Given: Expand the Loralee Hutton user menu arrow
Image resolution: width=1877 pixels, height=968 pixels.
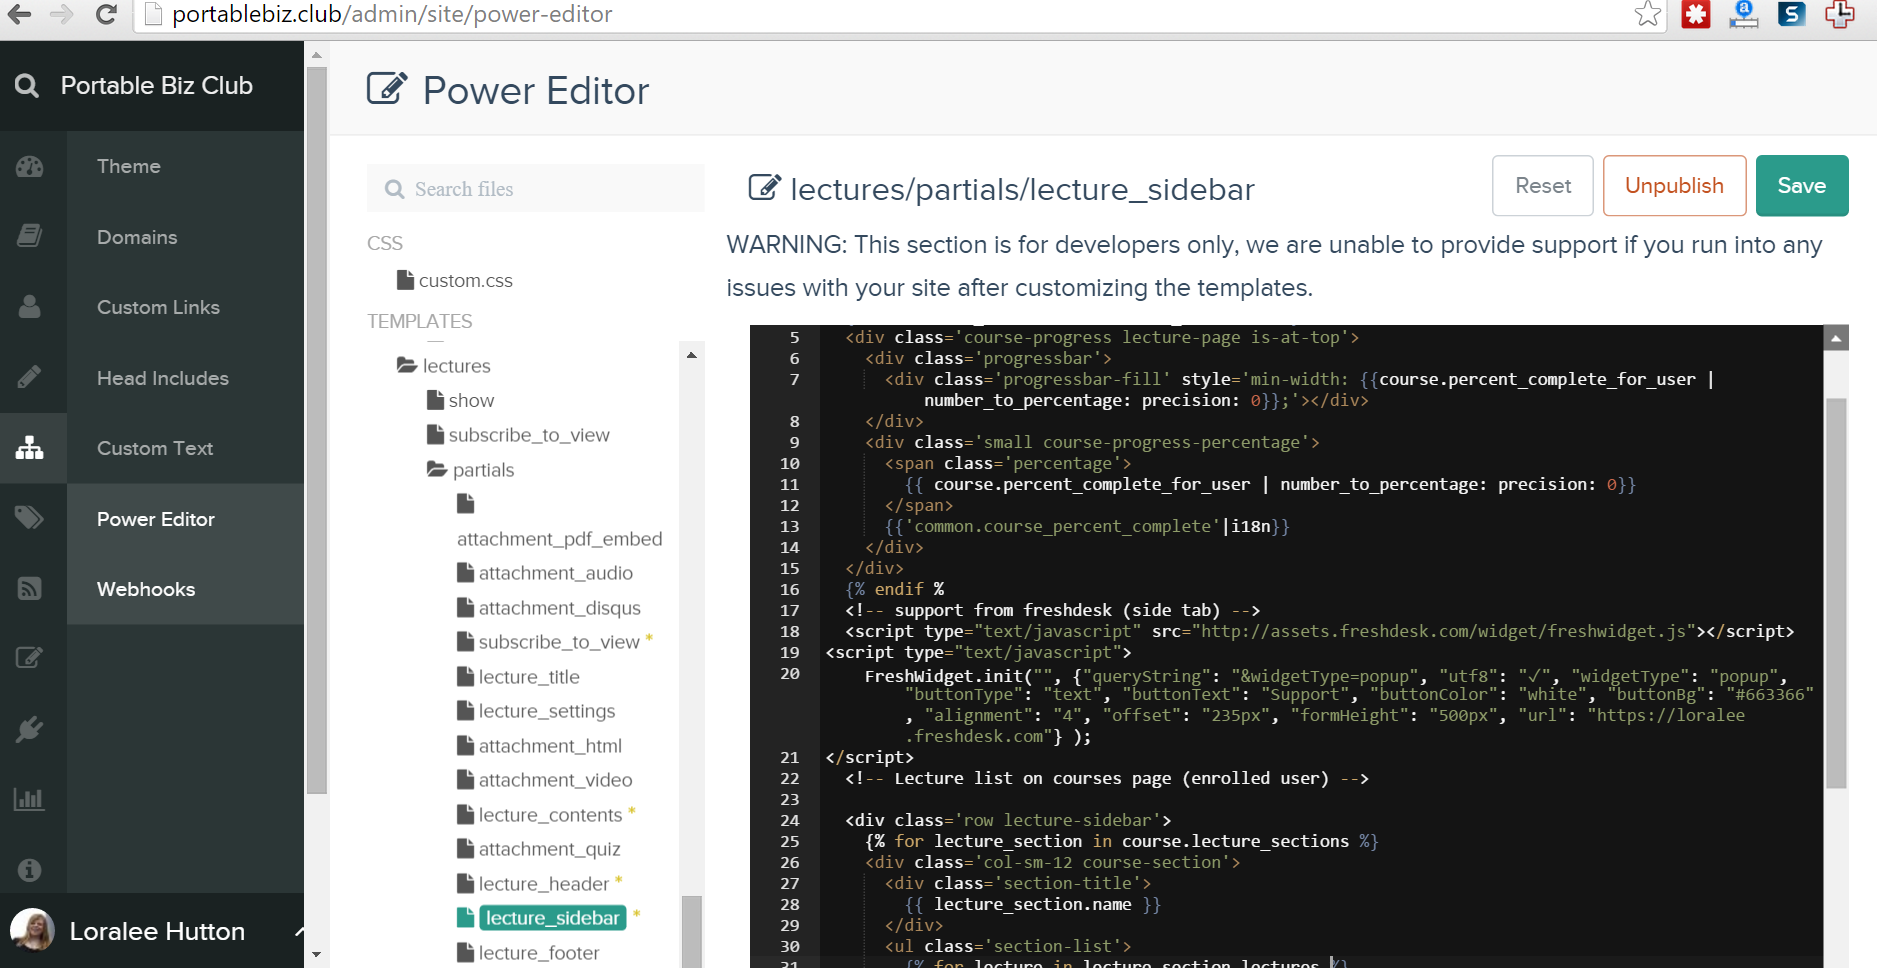Looking at the screenshot, I should [299, 931].
